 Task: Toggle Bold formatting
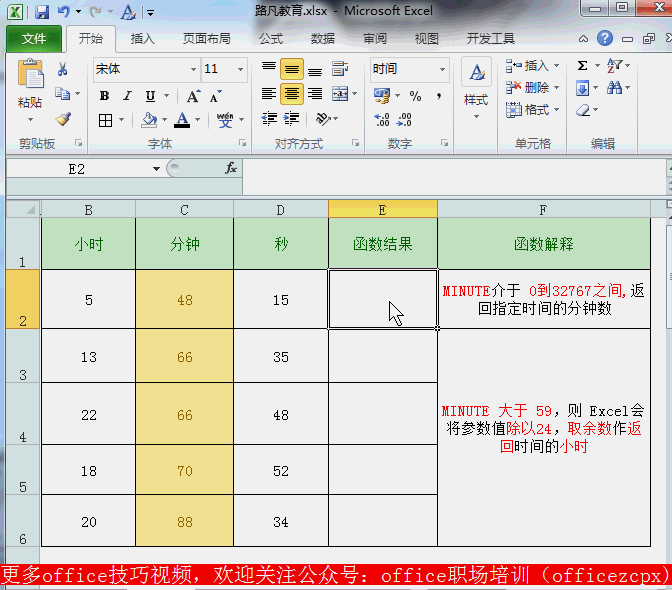coord(104,96)
